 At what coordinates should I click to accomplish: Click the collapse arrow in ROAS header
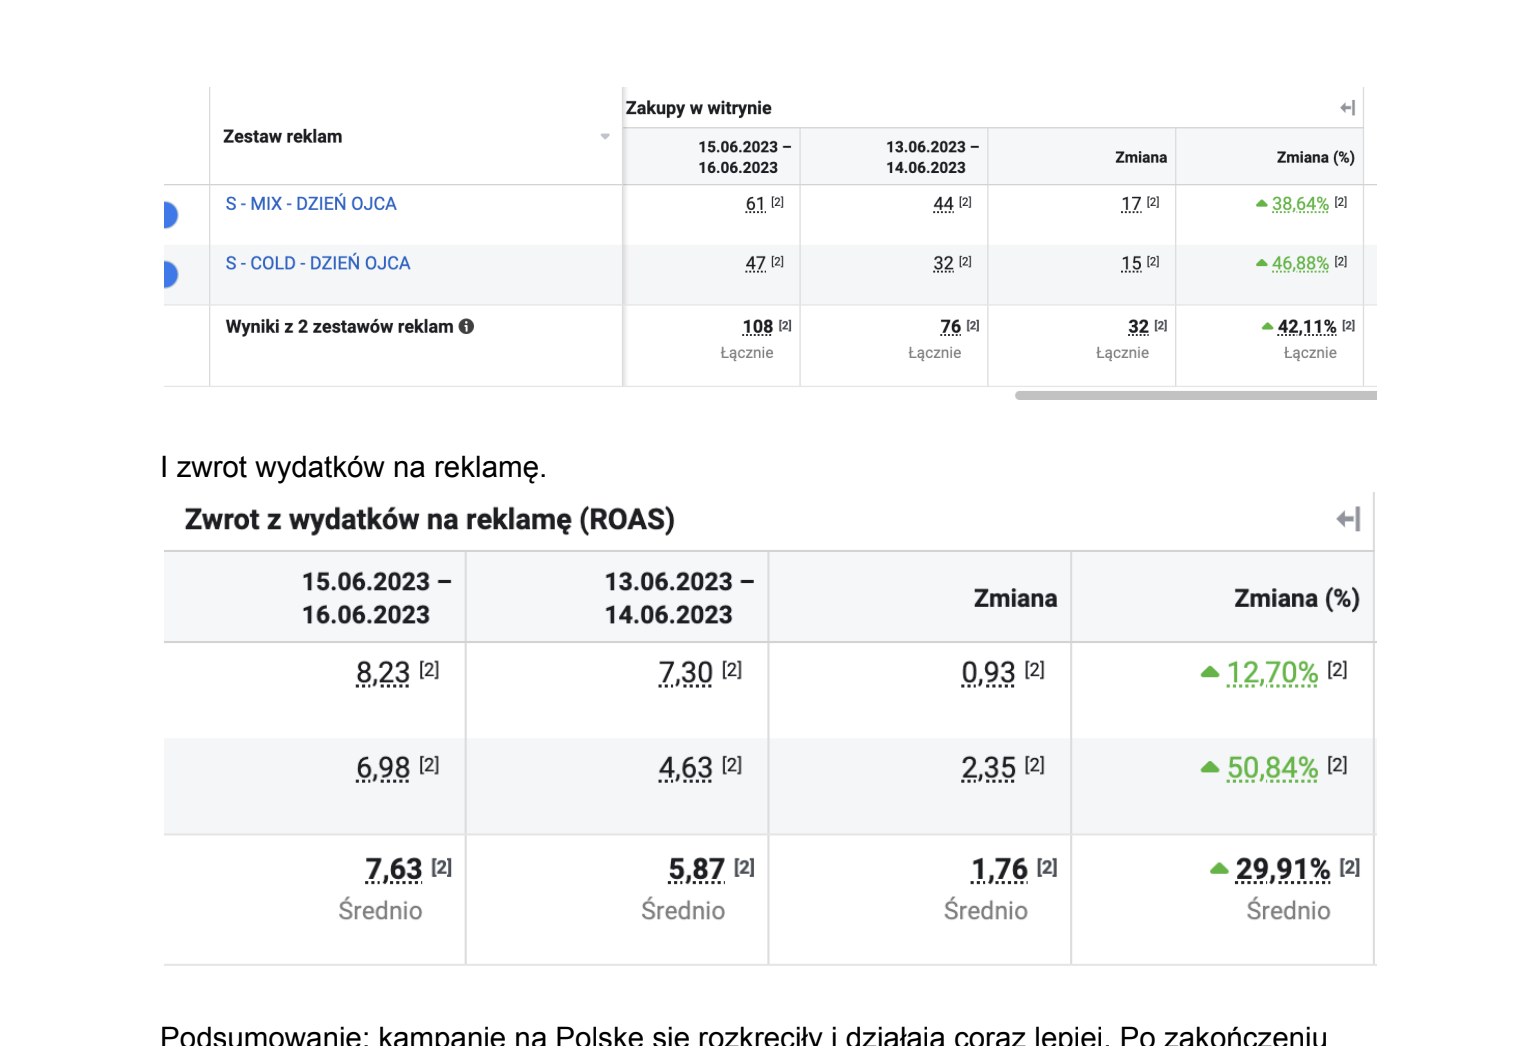pyautogui.click(x=1348, y=519)
